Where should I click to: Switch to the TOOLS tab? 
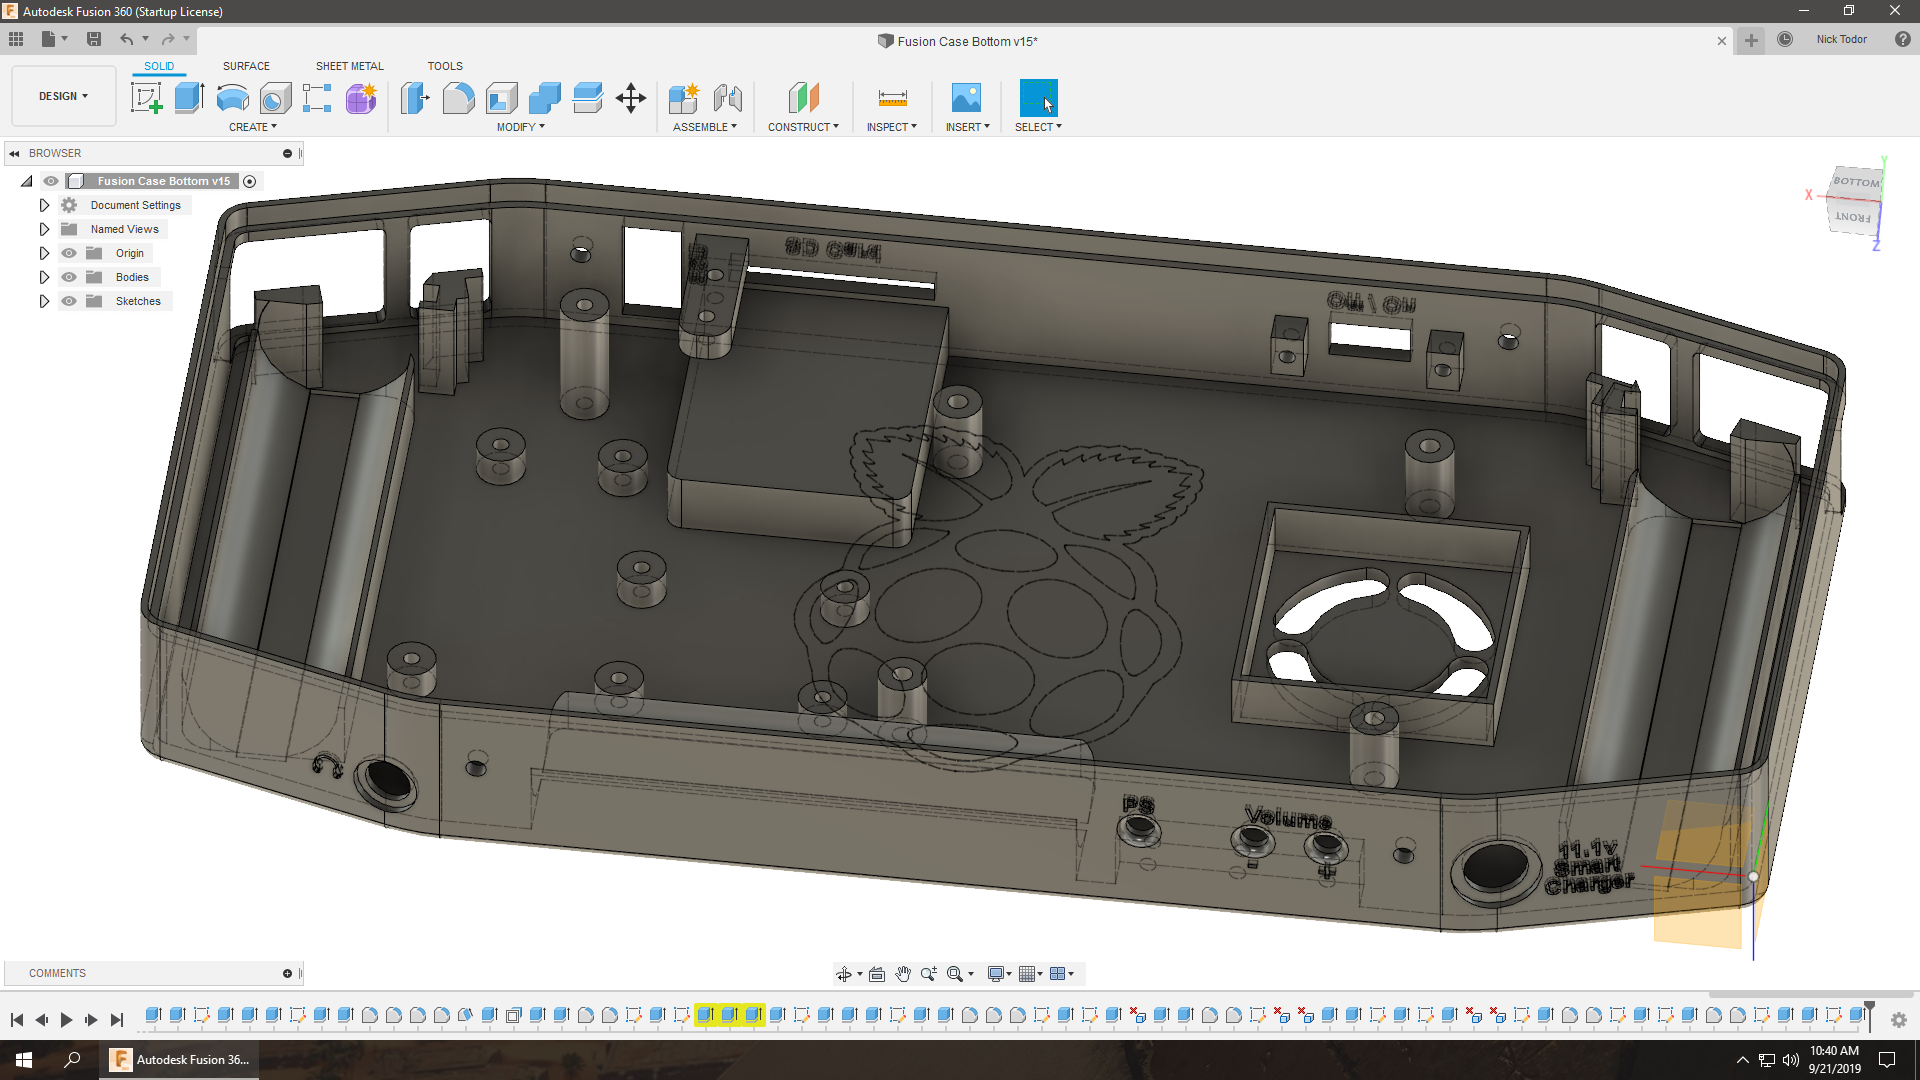pos(445,66)
